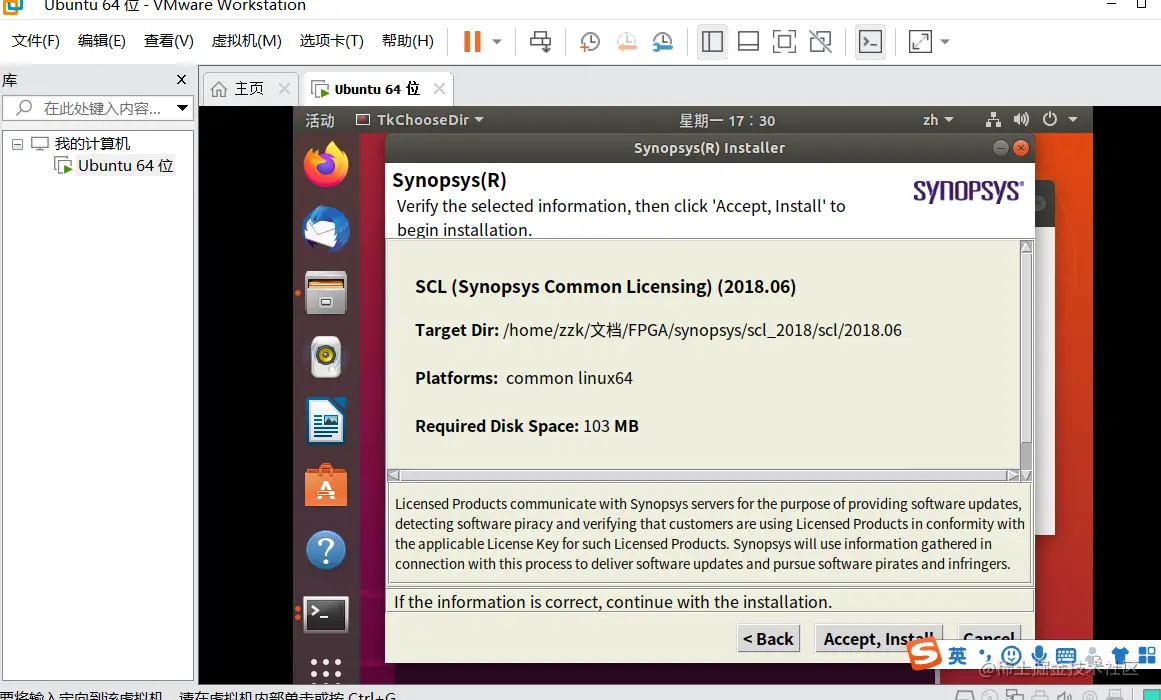Close the Synopsys Installer window
This screenshot has width=1161, height=700.
click(x=1021, y=148)
